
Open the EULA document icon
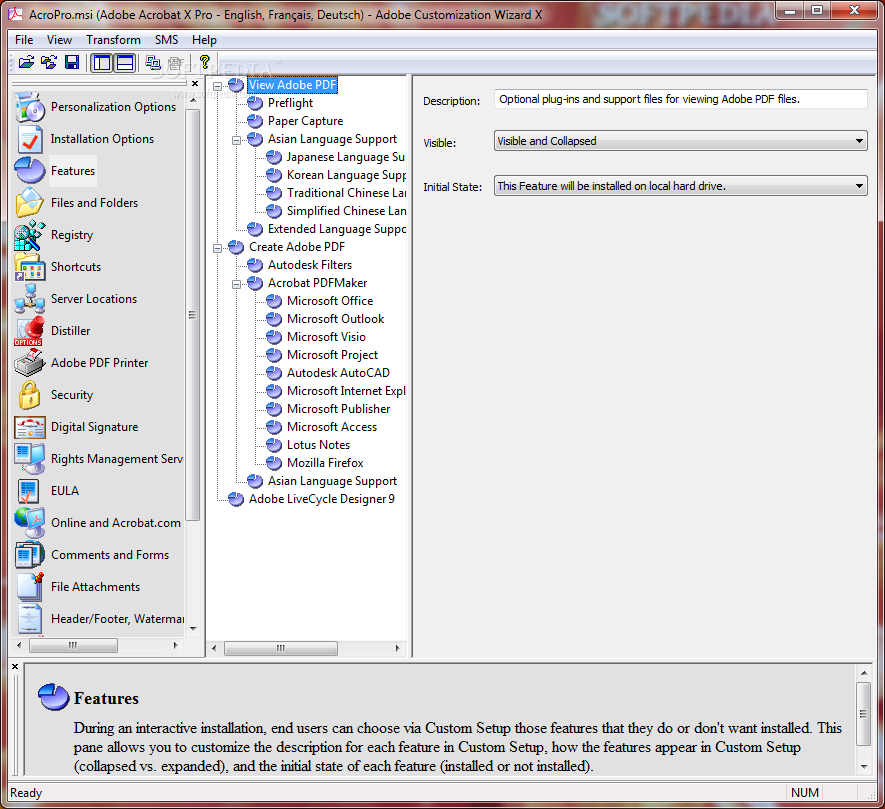click(28, 491)
